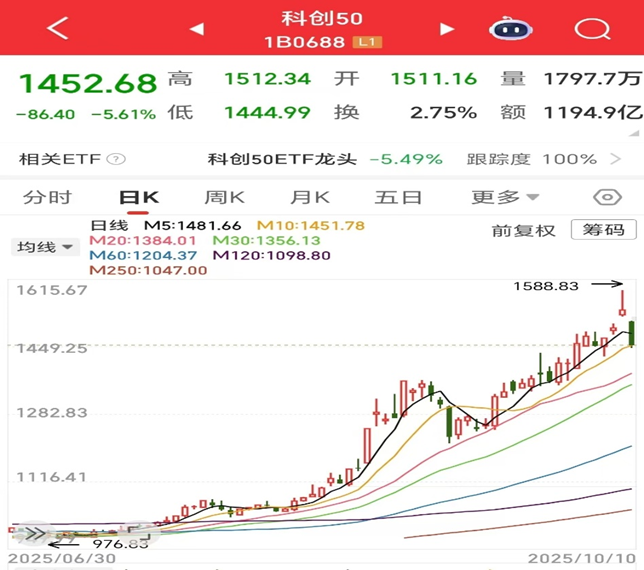
Task: Open the 均线 indicator dropdown
Action: (x=45, y=247)
